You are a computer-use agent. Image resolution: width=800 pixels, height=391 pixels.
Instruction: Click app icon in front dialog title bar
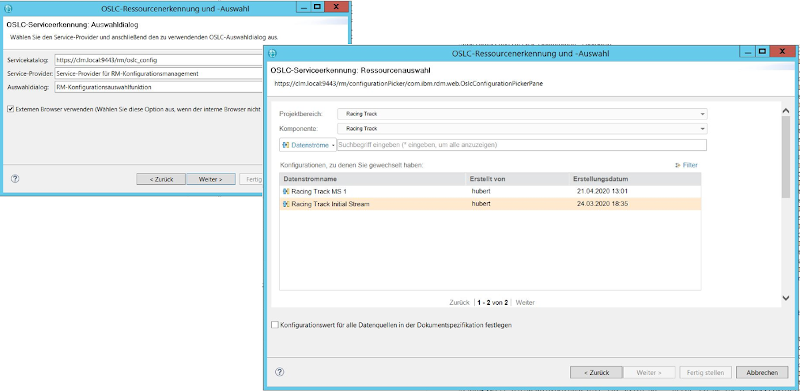click(272, 54)
